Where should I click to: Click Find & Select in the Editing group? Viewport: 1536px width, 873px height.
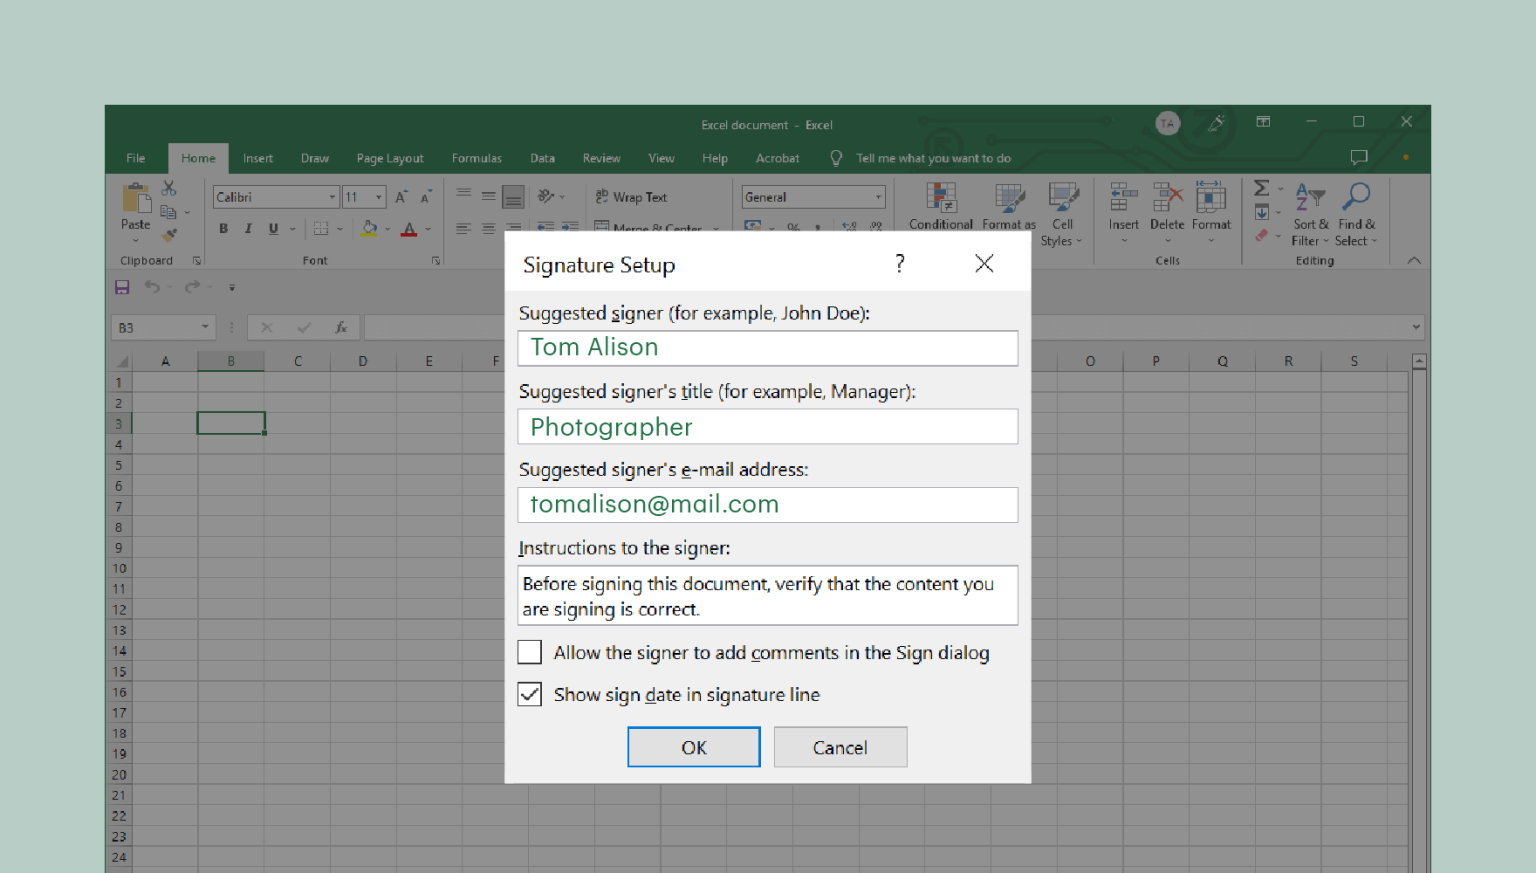click(x=1356, y=210)
